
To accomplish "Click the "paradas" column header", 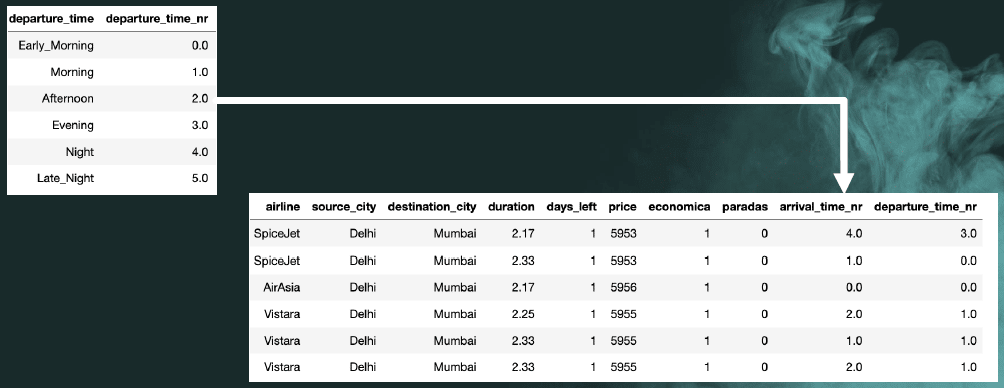I will (x=745, y=207).
